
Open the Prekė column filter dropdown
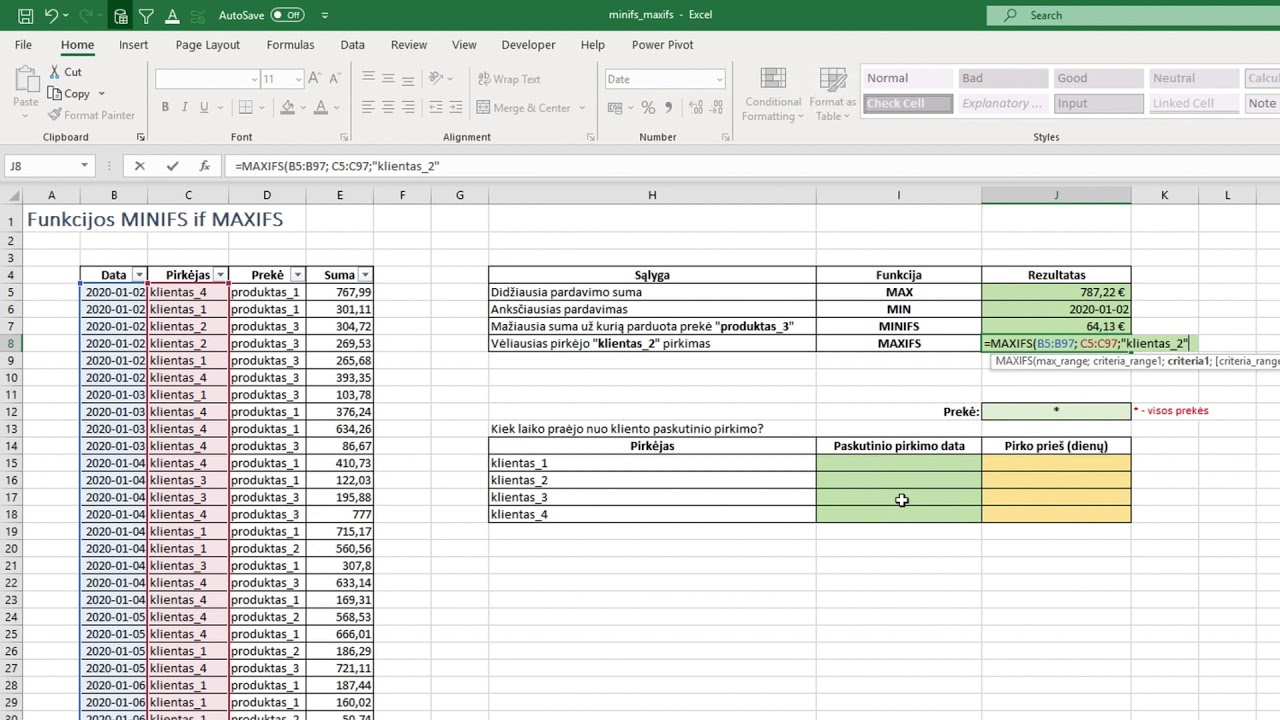pyautogui.click(x=297, y=275)
